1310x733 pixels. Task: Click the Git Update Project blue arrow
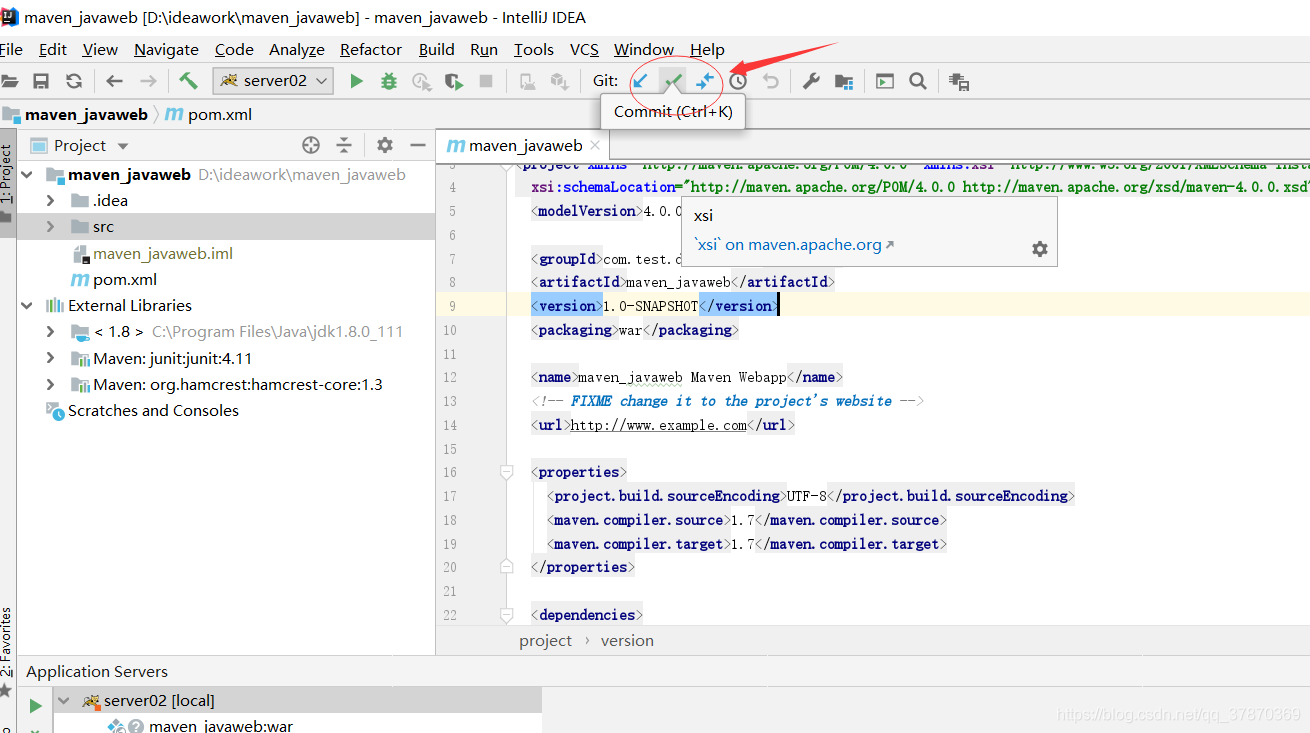pyautogui.click(x=641, y=81)
